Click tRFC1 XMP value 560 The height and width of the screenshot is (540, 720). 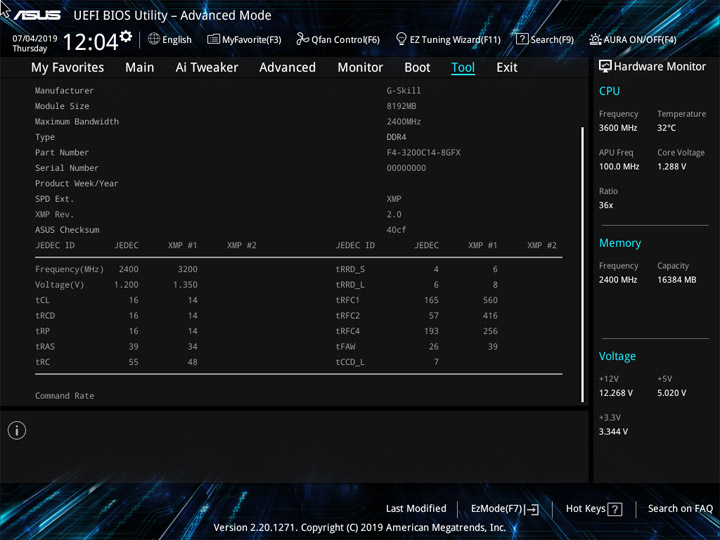pyautogui.click(x=490, y=300)
